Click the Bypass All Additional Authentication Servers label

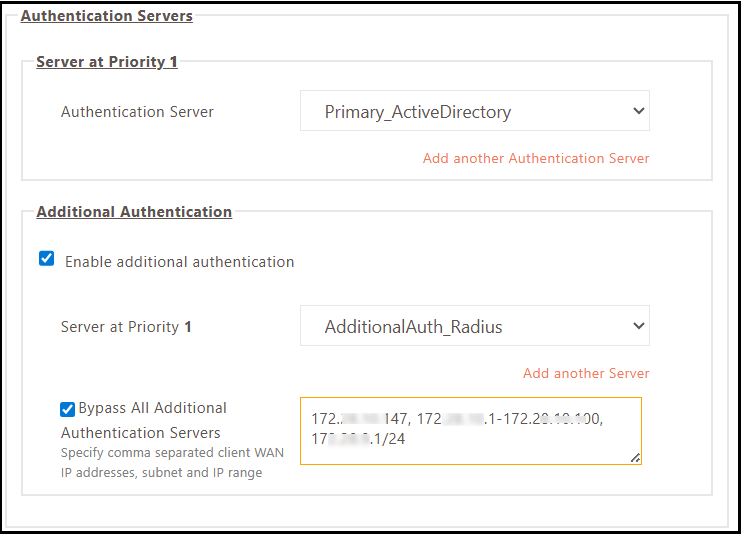tap(152, 408)
